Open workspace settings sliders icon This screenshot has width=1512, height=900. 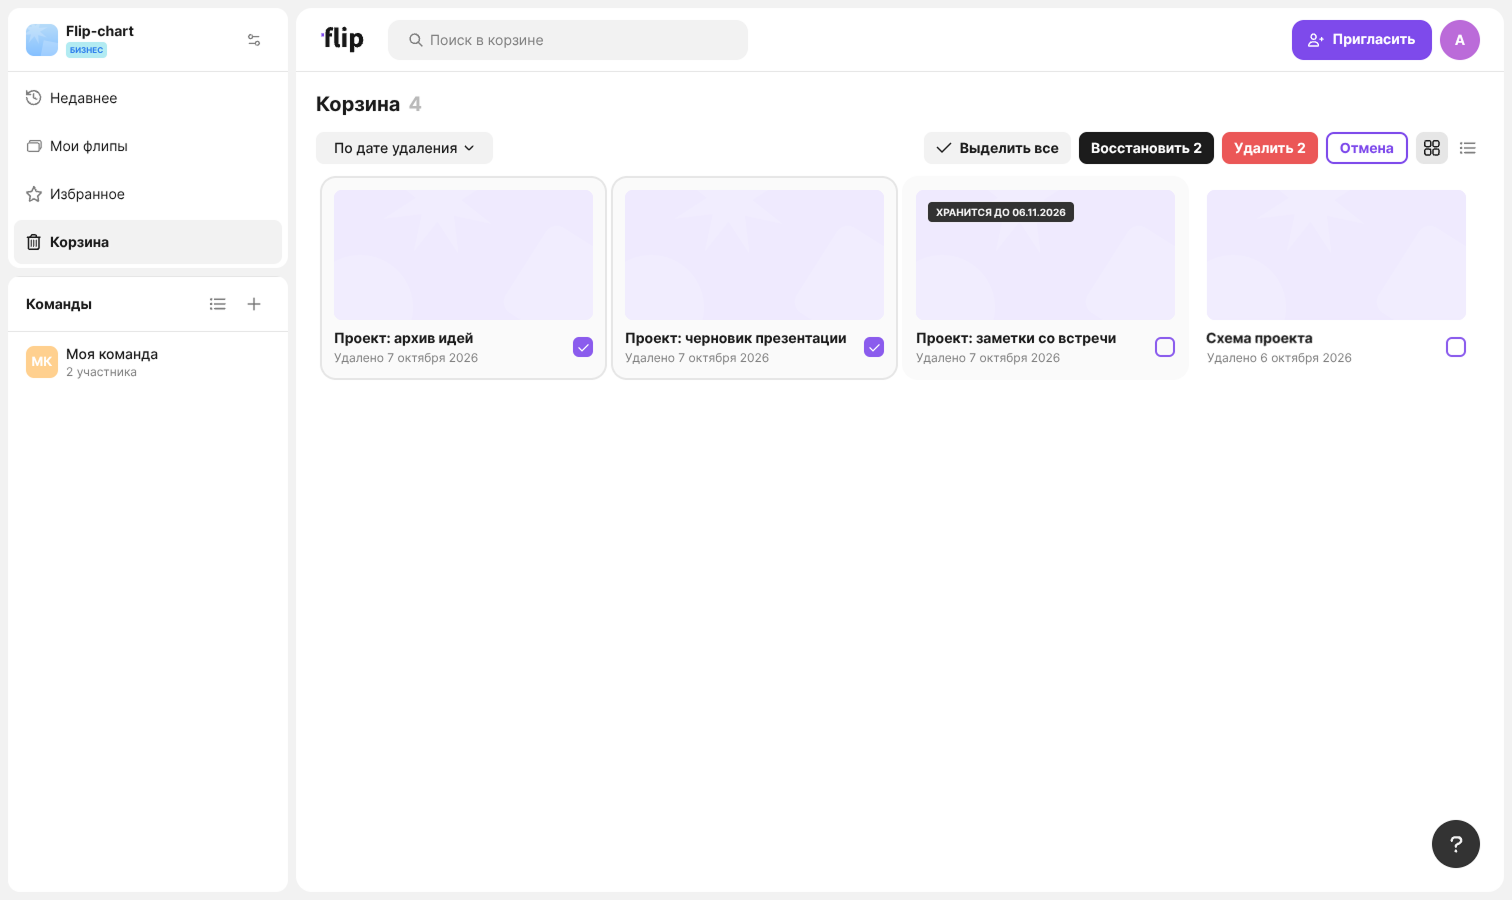pos(254,40)
